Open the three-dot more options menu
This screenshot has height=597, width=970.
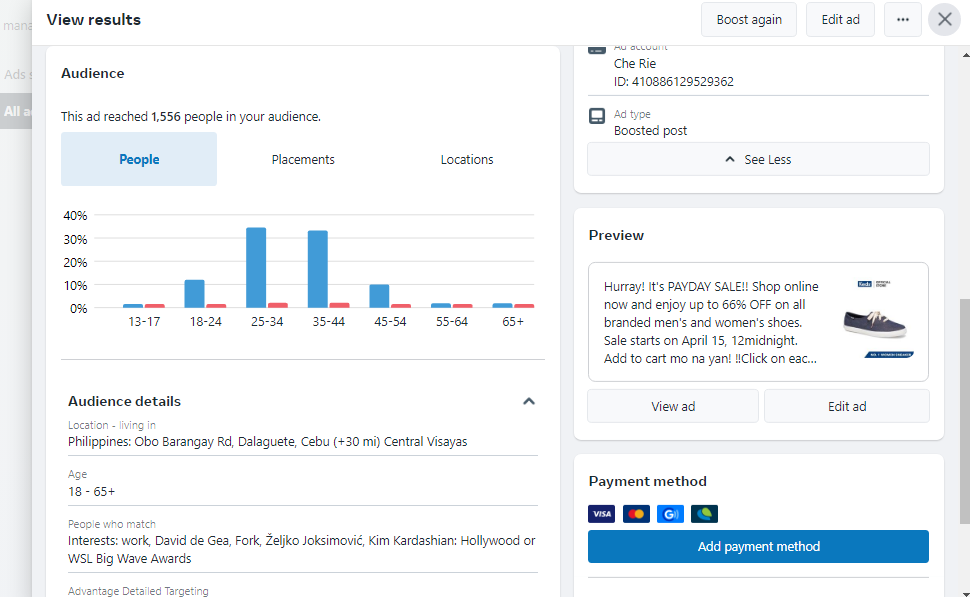pyautogui.click(x=903, y=20)
